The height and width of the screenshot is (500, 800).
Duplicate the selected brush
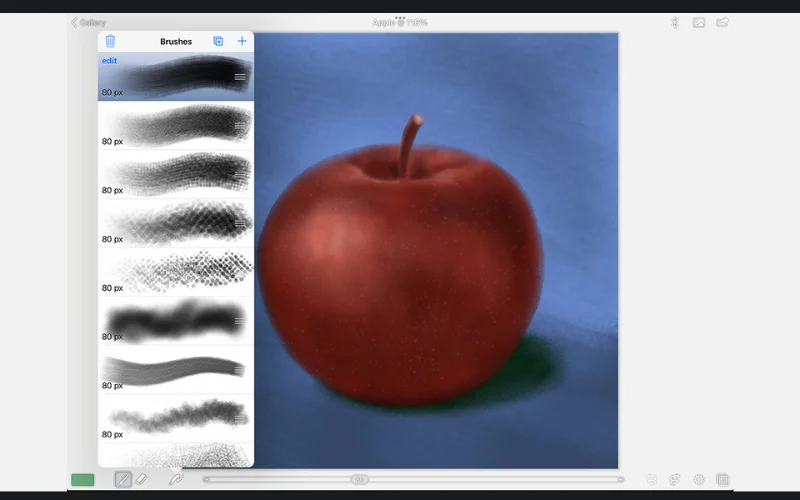(218, 41)
